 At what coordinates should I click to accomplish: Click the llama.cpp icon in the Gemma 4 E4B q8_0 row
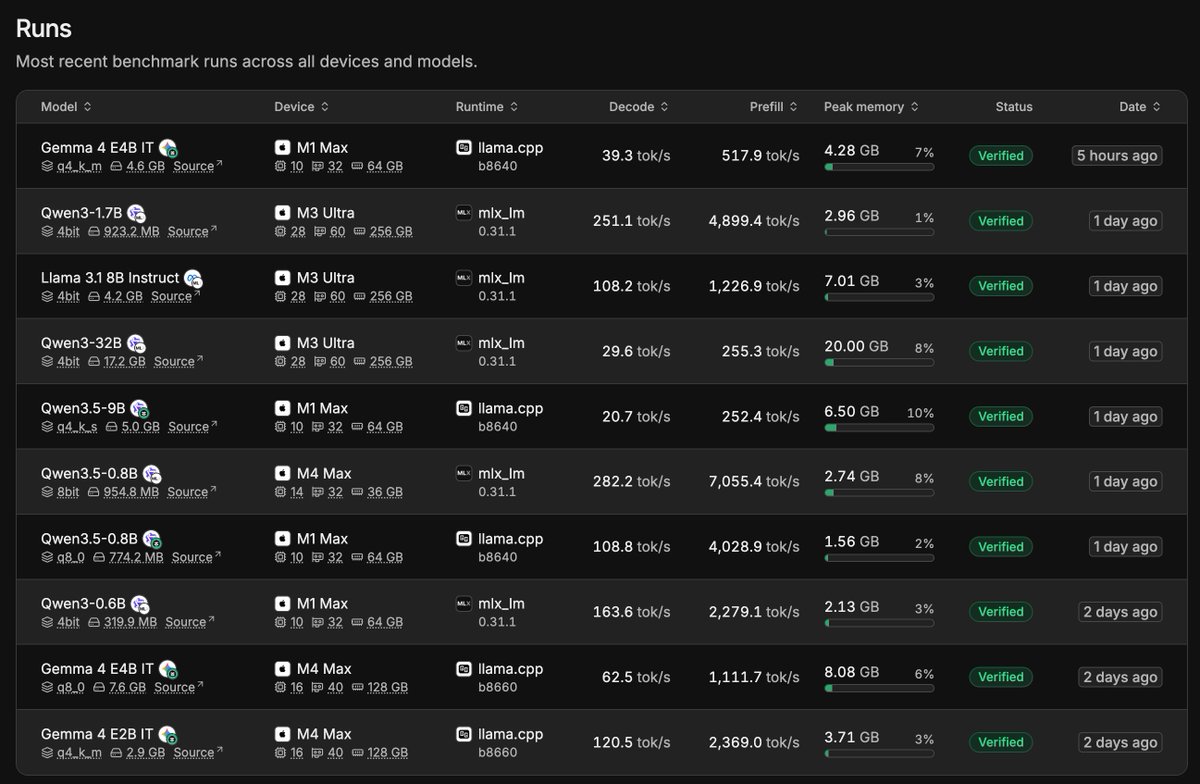click(464, 669)
